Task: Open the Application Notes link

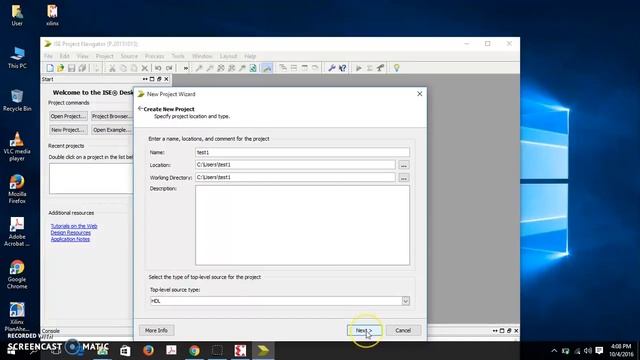Action: point(70,239)
